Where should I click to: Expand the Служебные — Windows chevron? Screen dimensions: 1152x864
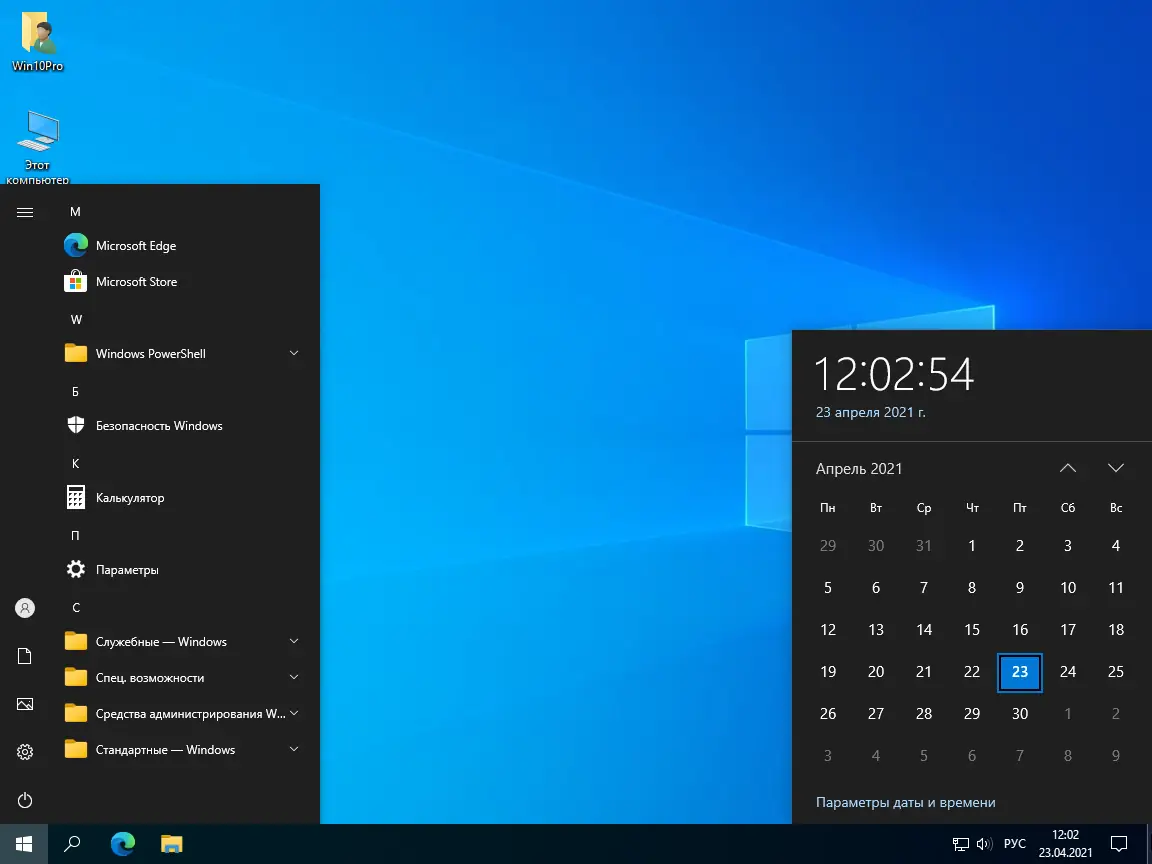coord(294,641)
